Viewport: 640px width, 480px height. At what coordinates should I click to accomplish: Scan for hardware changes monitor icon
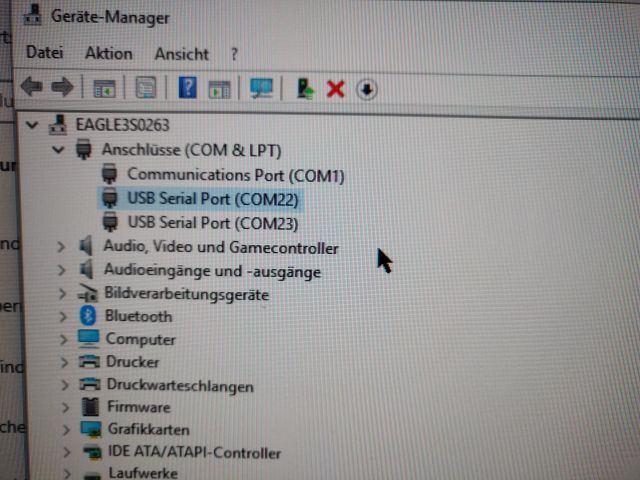coord(261,88)
